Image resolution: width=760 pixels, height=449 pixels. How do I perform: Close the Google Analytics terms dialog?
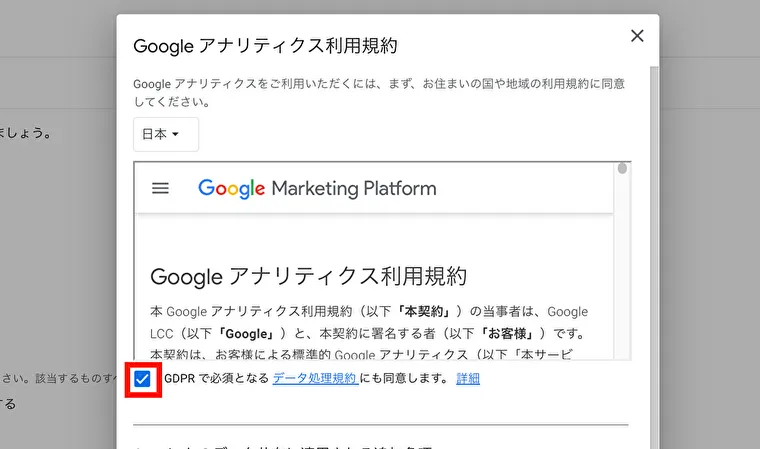click(637, 35)
